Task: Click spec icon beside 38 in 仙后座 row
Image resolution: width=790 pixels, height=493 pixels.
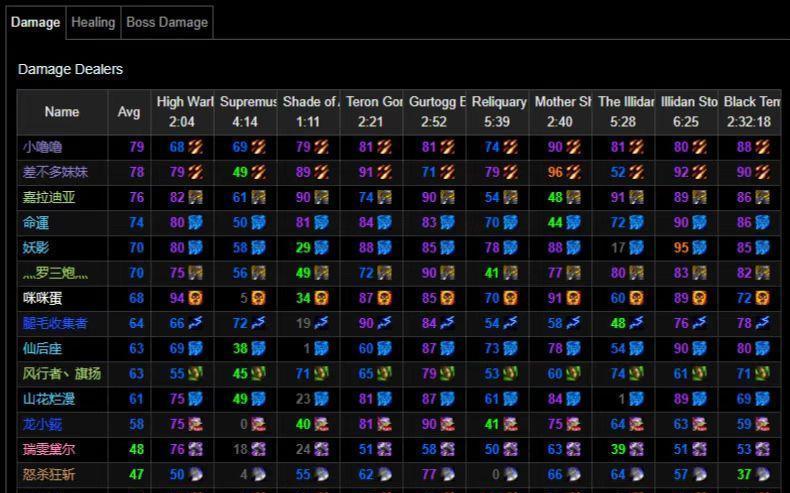Action: [258, 348]
